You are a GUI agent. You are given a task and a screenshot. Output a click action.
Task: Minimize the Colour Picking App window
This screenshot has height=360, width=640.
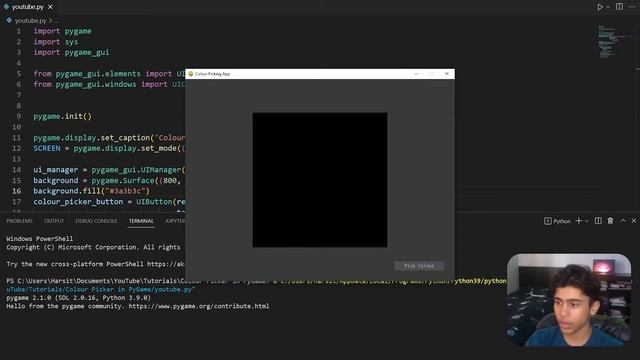[416, 74]
